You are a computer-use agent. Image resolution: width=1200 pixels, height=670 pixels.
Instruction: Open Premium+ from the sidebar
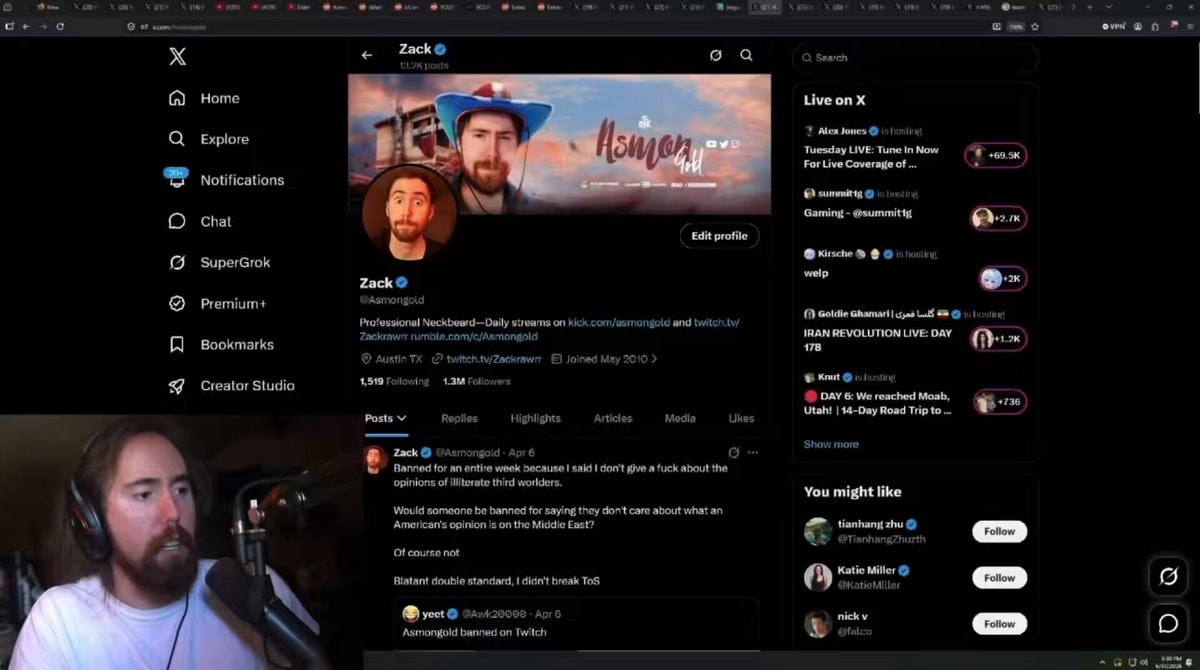(217, 303)
